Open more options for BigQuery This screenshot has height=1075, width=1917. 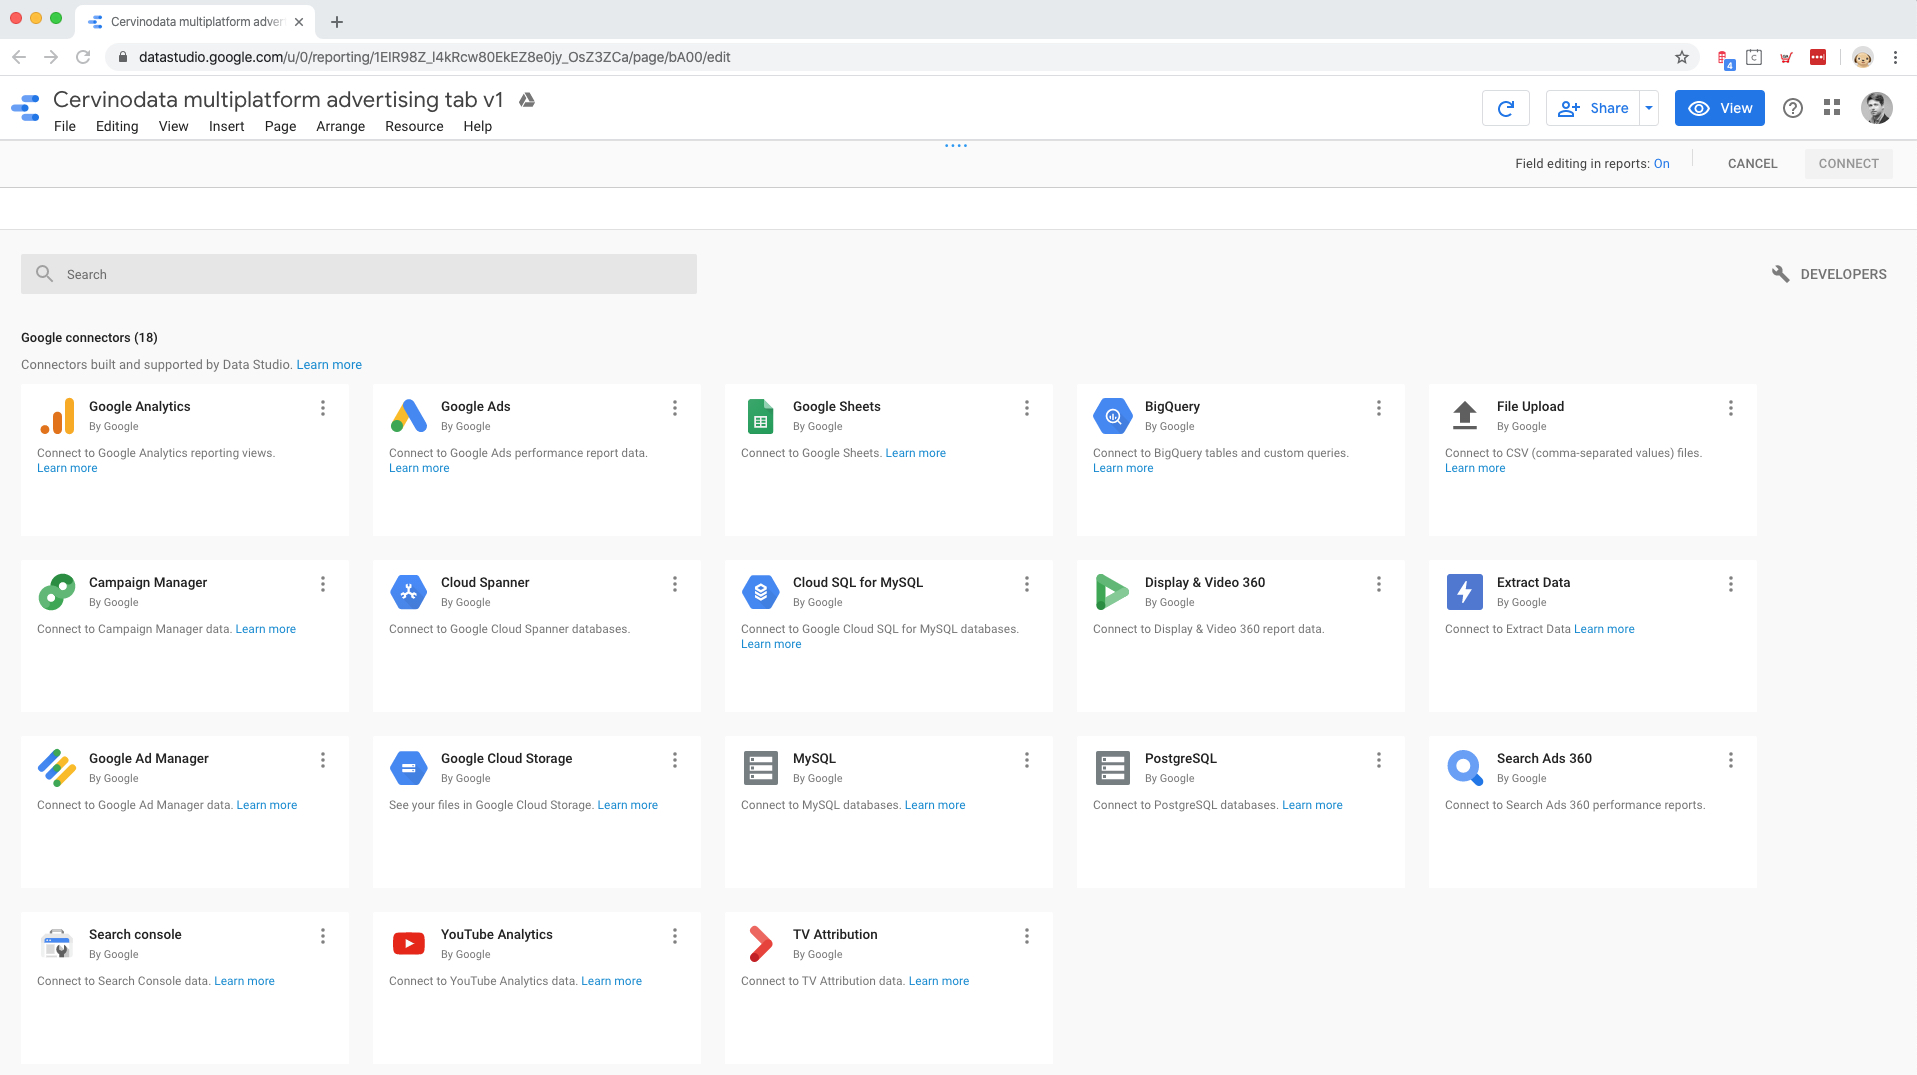click(x=1379, y=408)
